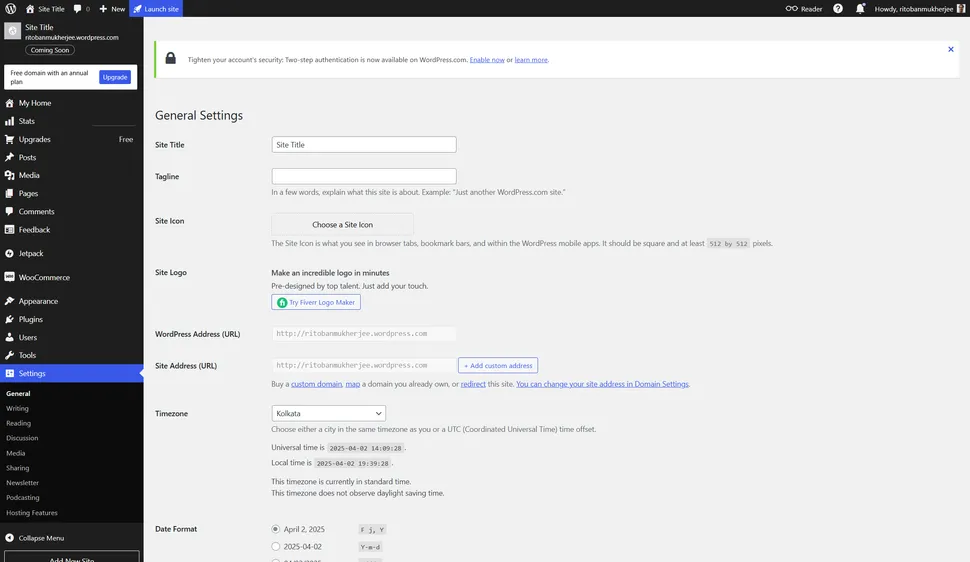Open the Kolkata timezone dropdown

328,413
